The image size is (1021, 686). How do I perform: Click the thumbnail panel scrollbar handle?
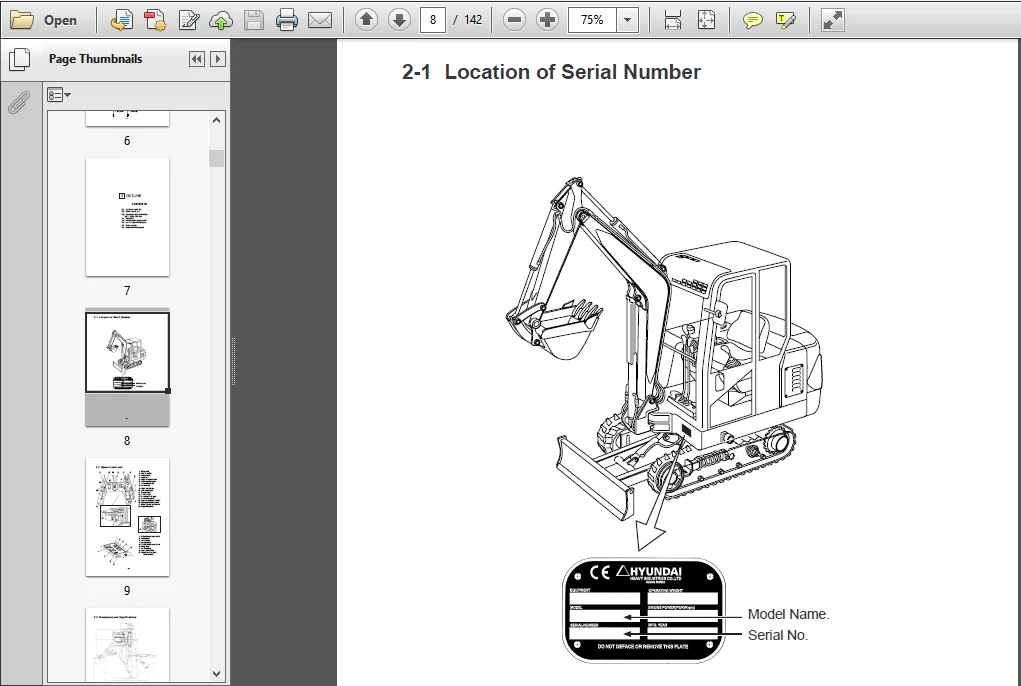click(x=217, y=158)
